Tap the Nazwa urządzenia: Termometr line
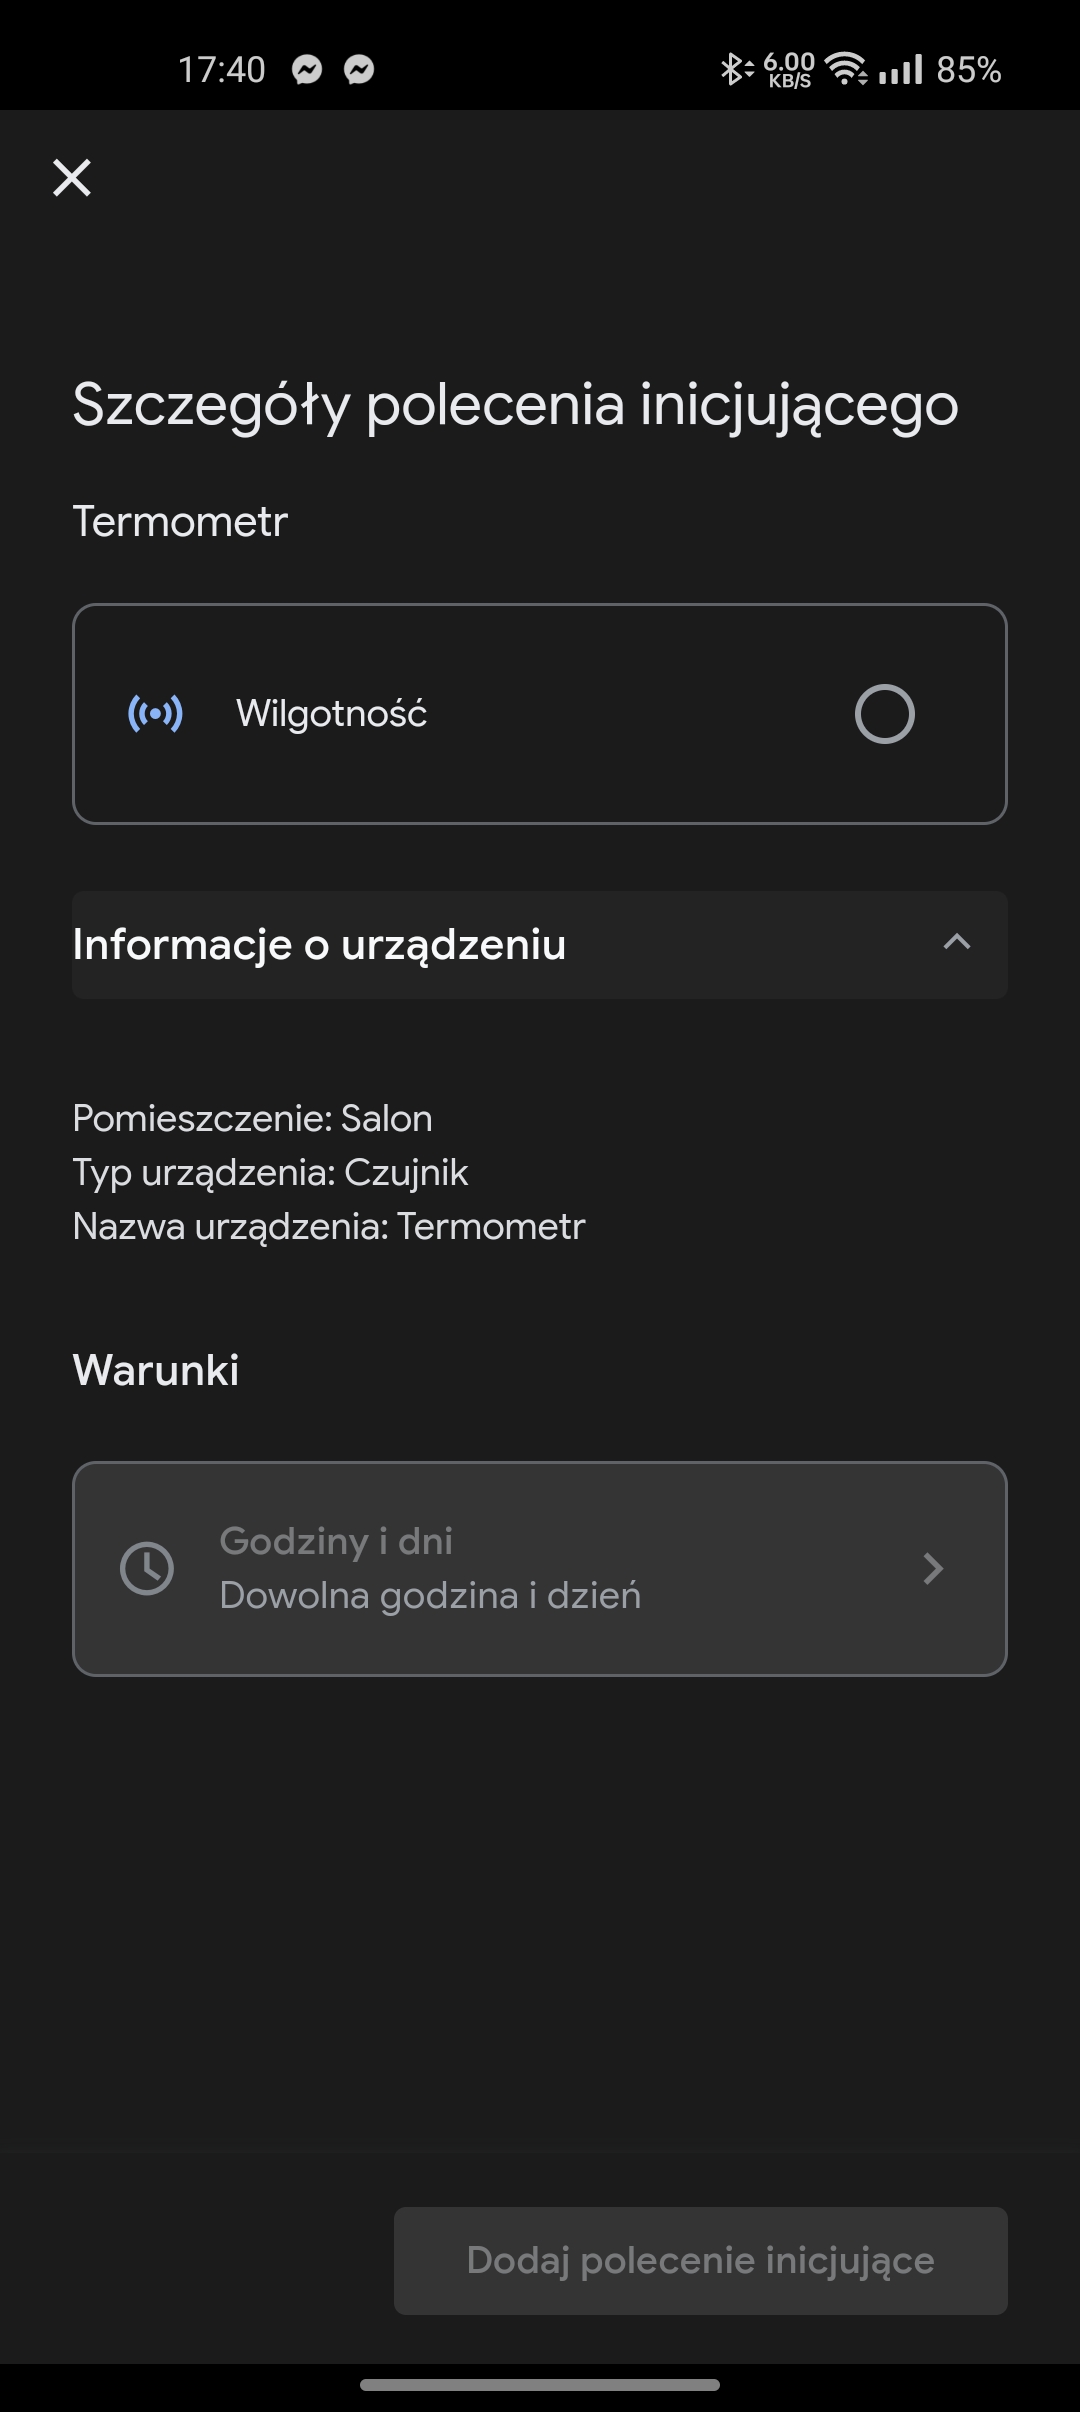1080x2412 pixels. pos(328,1226)
